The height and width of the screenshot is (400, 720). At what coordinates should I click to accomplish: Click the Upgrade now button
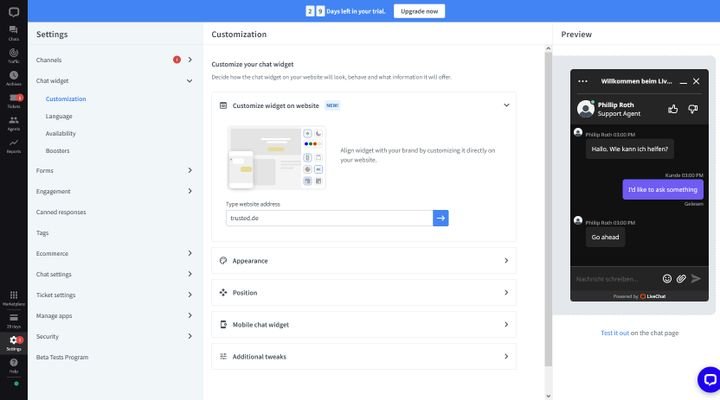click(x=419, y=11)
